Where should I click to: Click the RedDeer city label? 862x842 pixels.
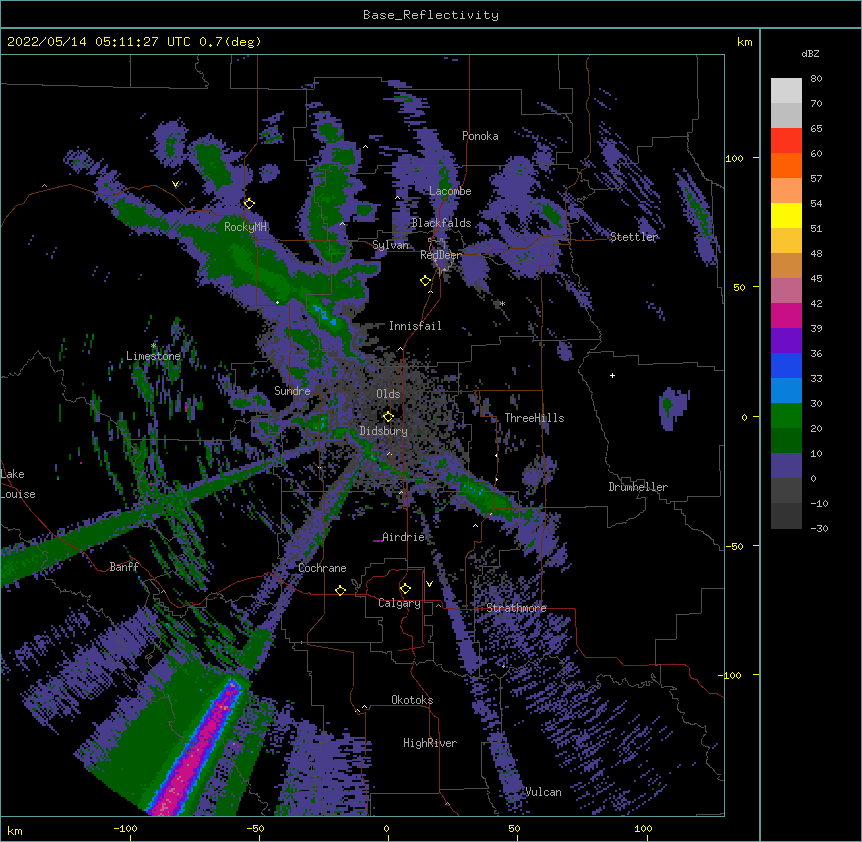[441, 255]
